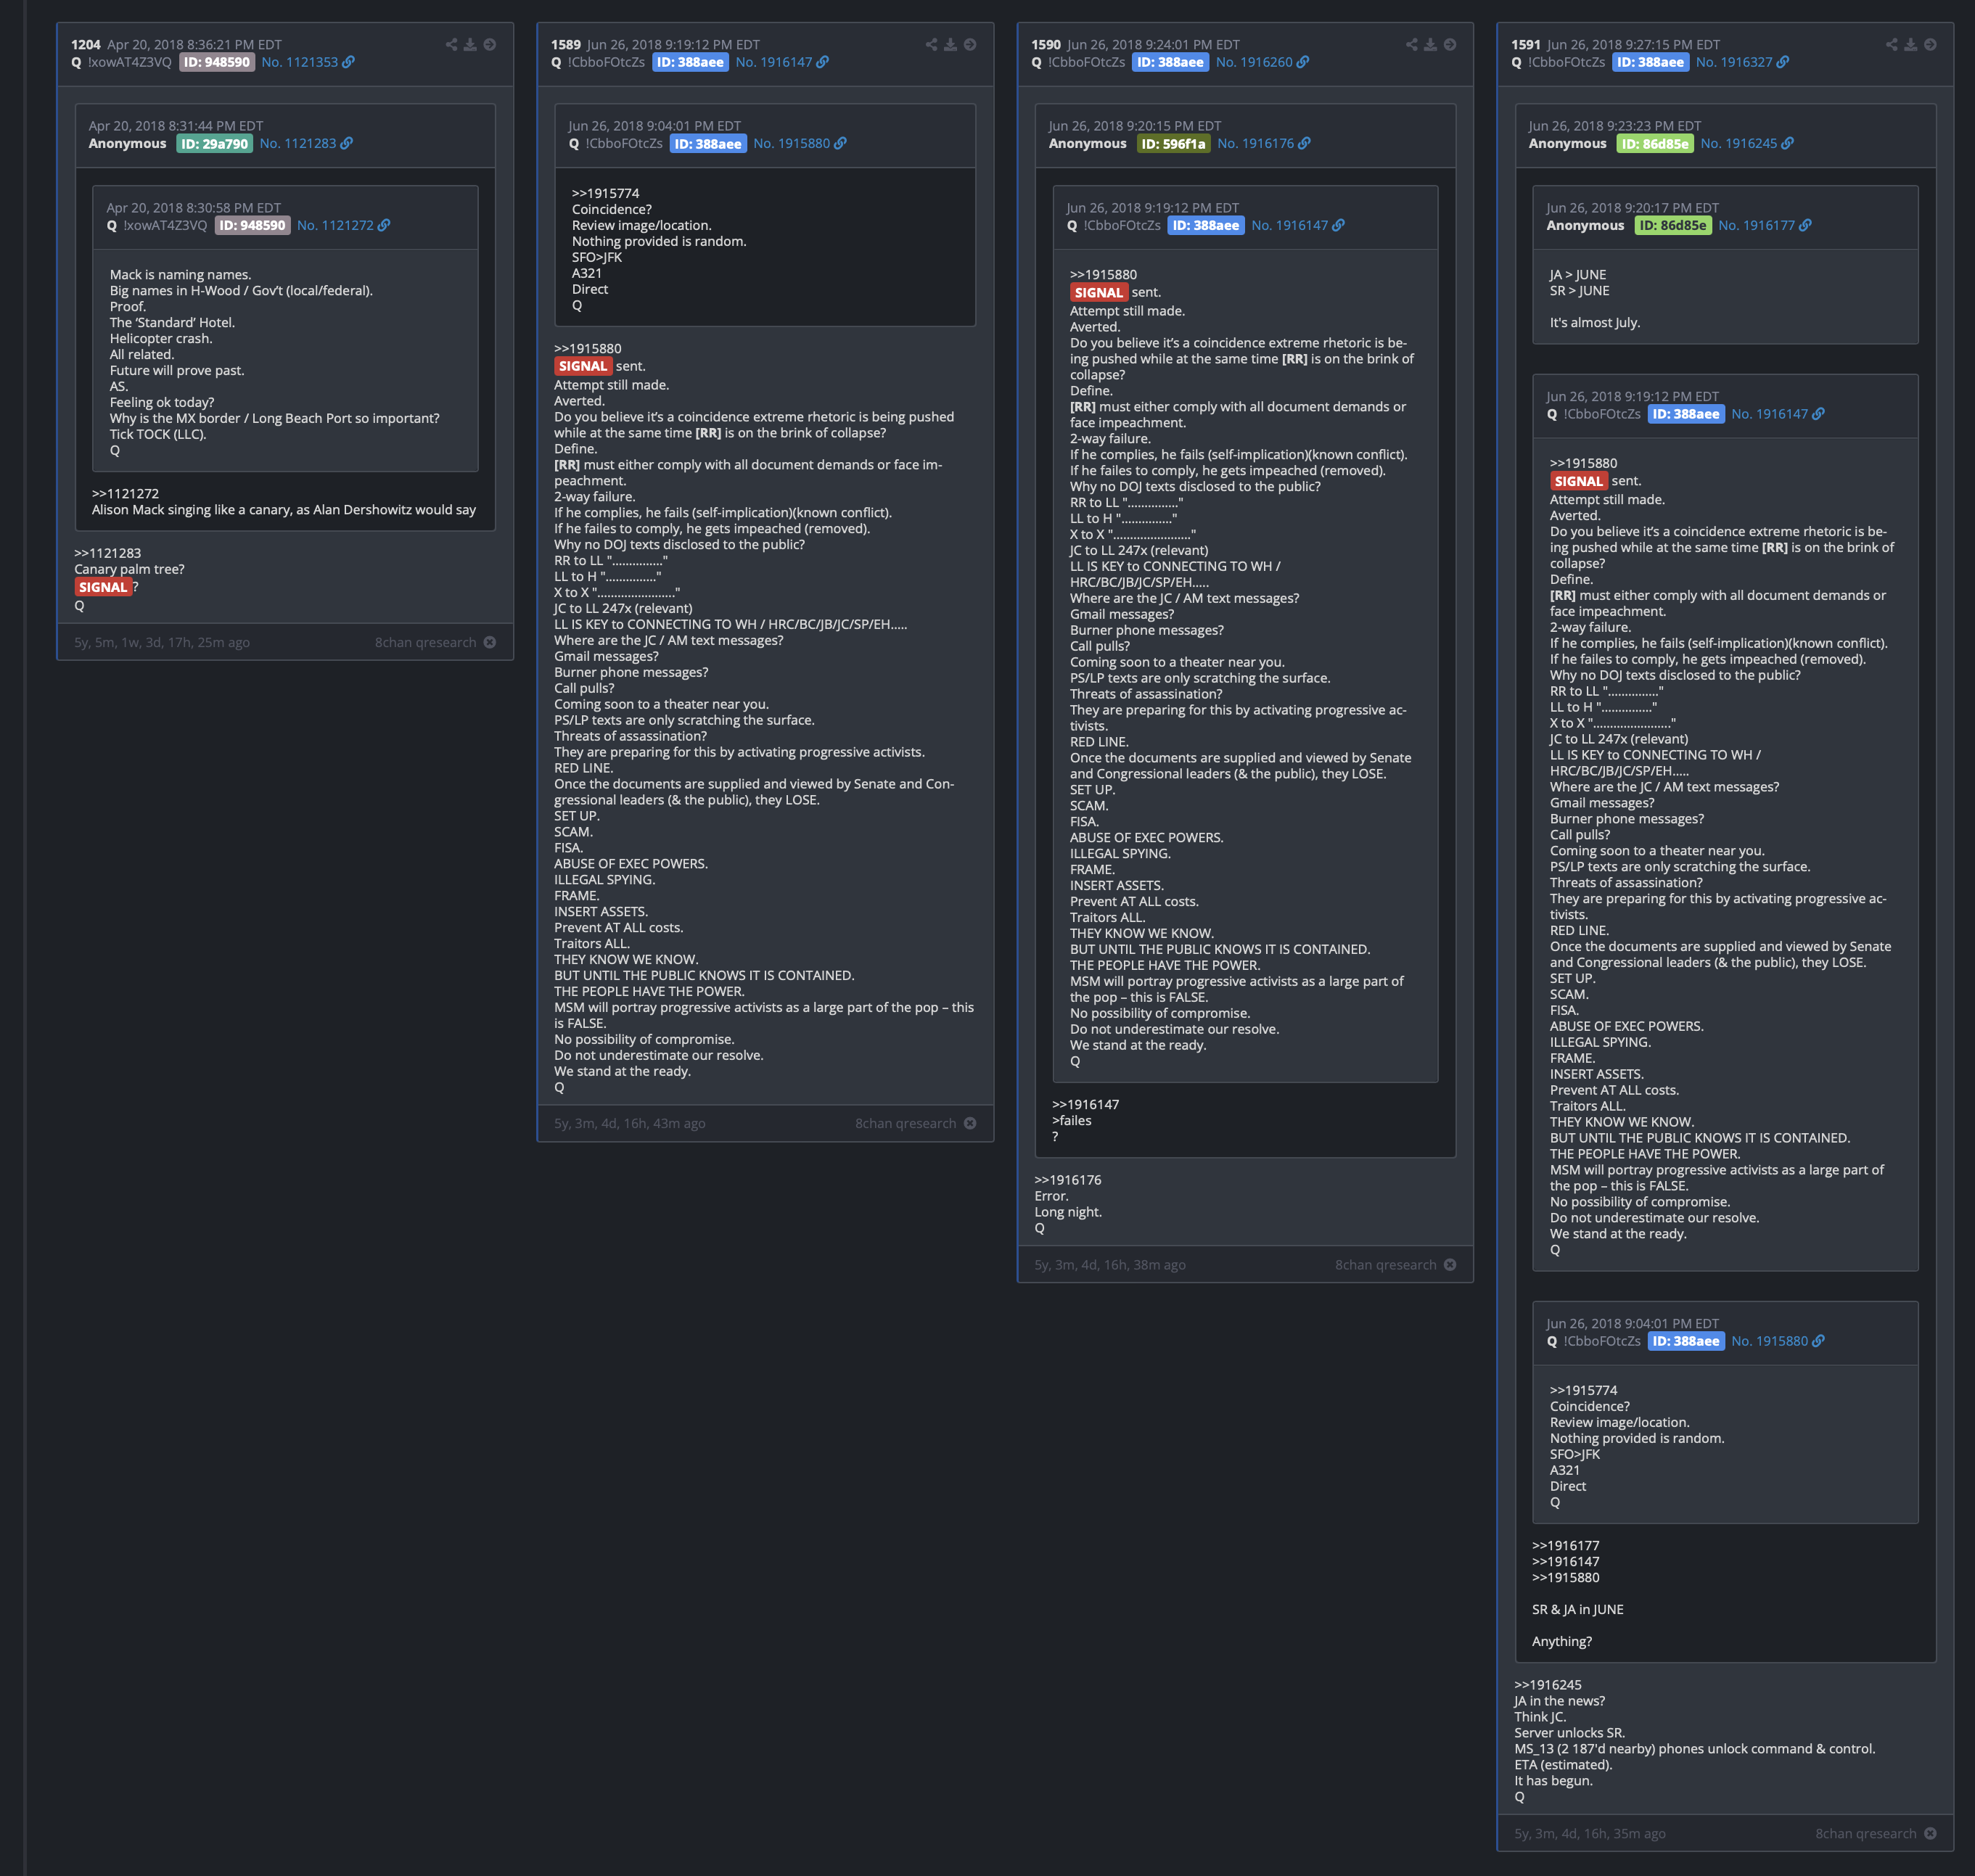Click the download icon on post 1589

[x=950, y=45]
